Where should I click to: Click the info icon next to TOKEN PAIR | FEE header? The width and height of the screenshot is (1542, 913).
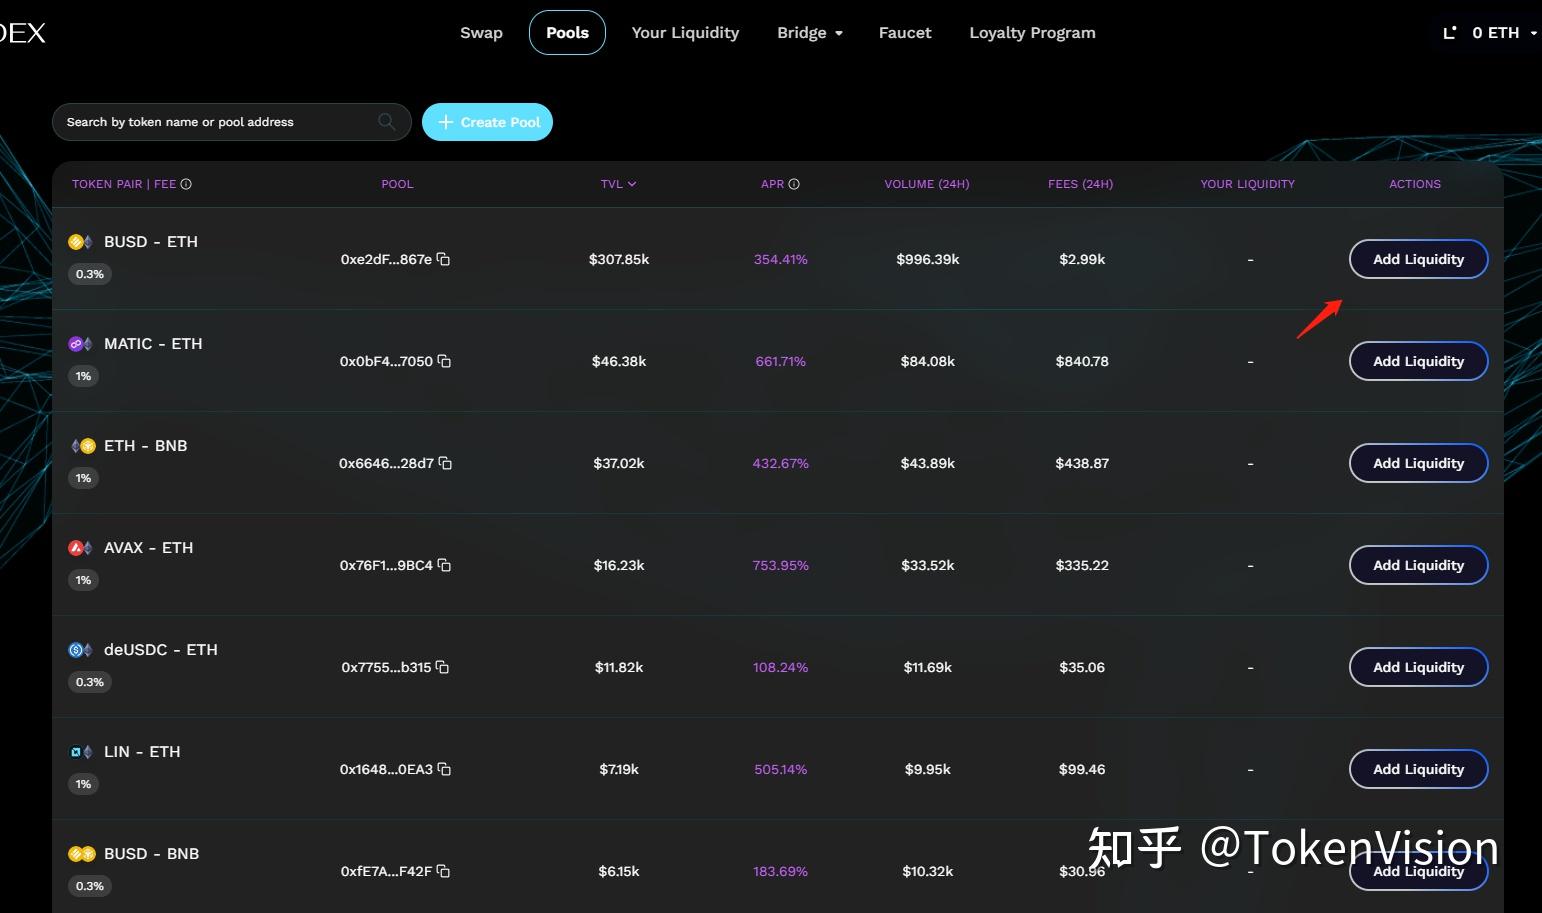[188, 184]
